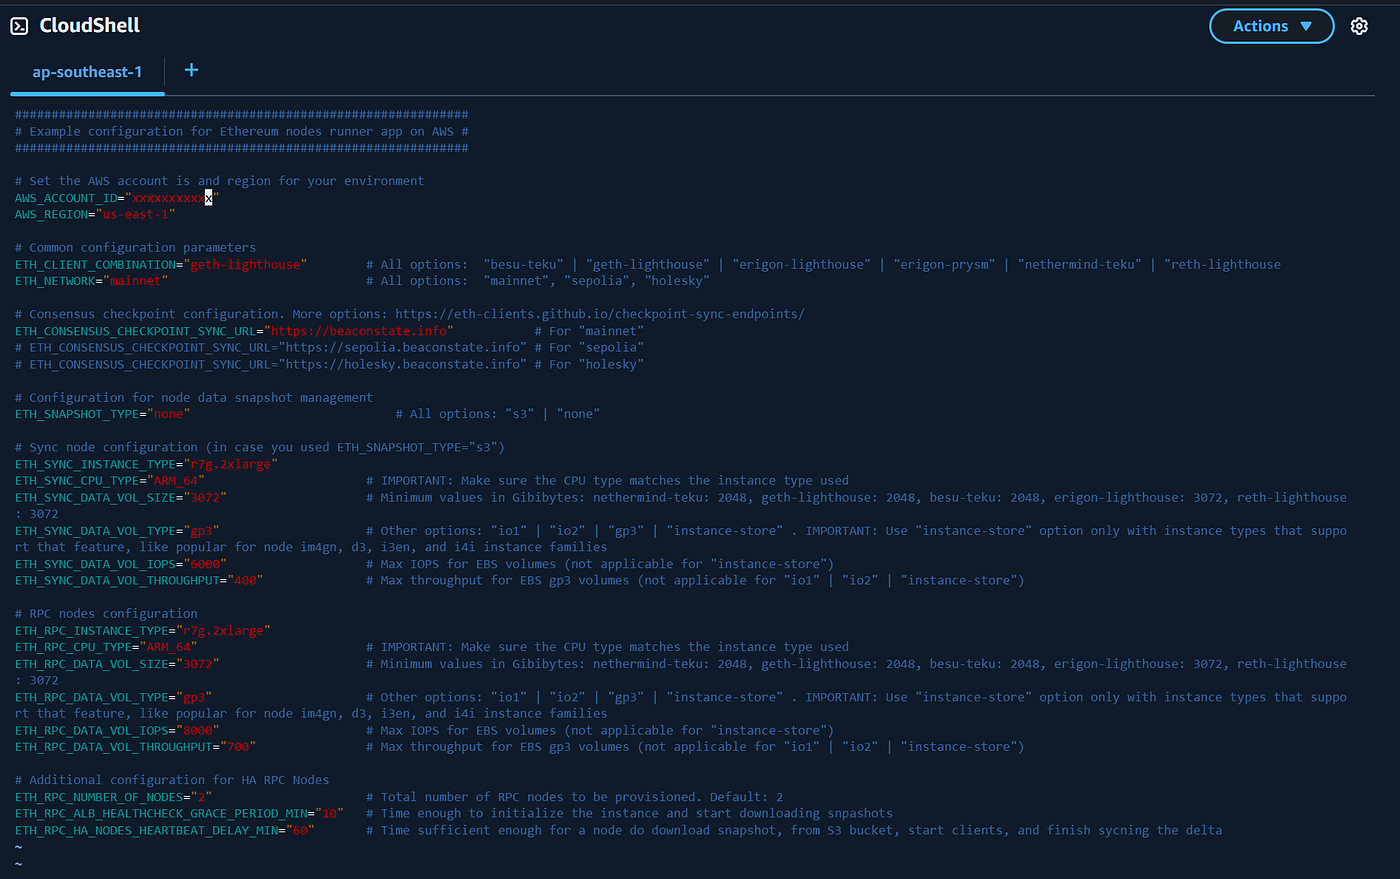Viewport: 1400px width, 879px height.
Task: Click the "nethermind-teku" option in client combinations comment
Action: pos(1080,264)
